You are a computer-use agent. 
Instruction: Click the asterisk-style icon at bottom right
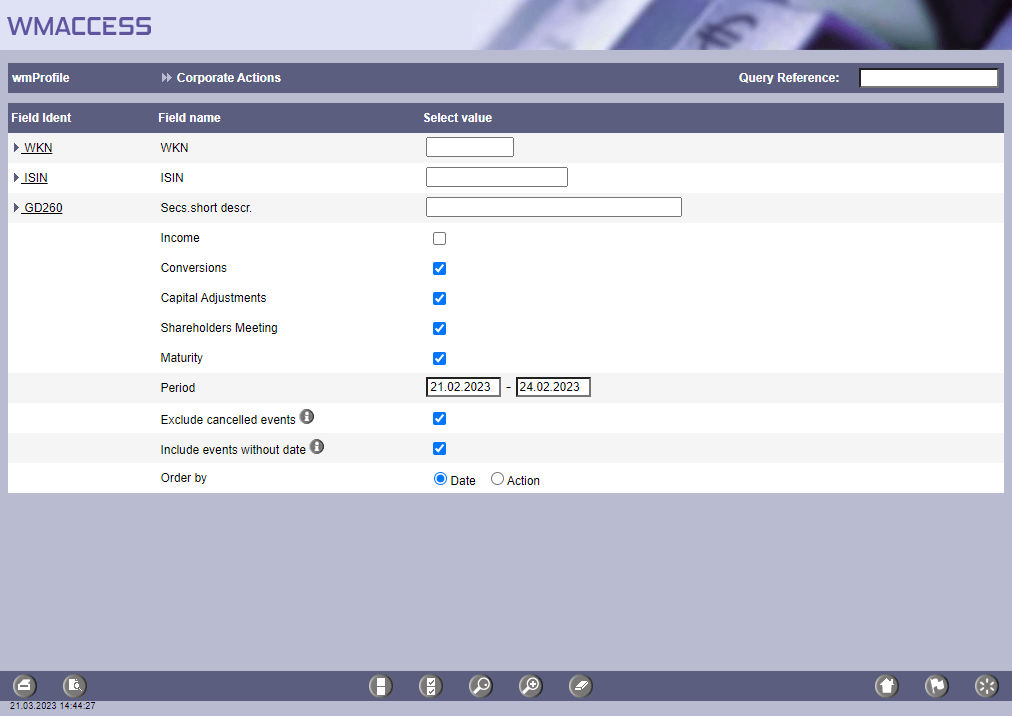[x=986, y=686]
